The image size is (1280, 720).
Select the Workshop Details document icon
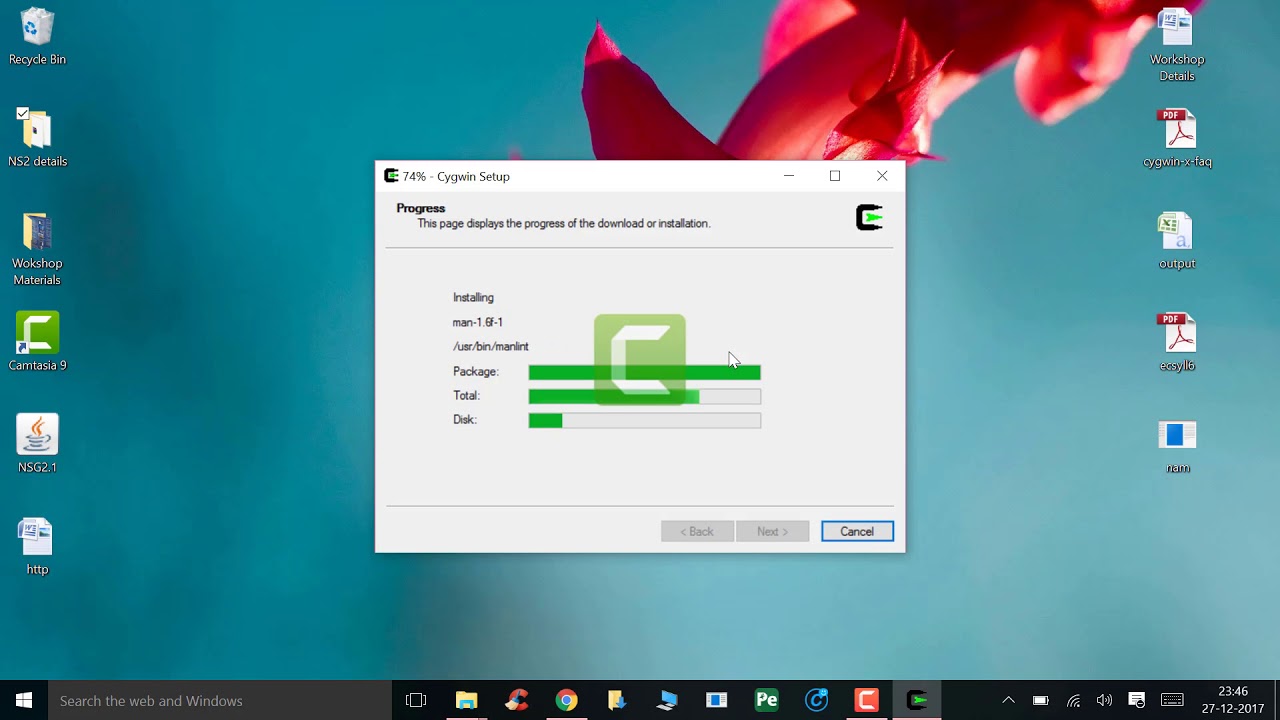(1177, 45)
